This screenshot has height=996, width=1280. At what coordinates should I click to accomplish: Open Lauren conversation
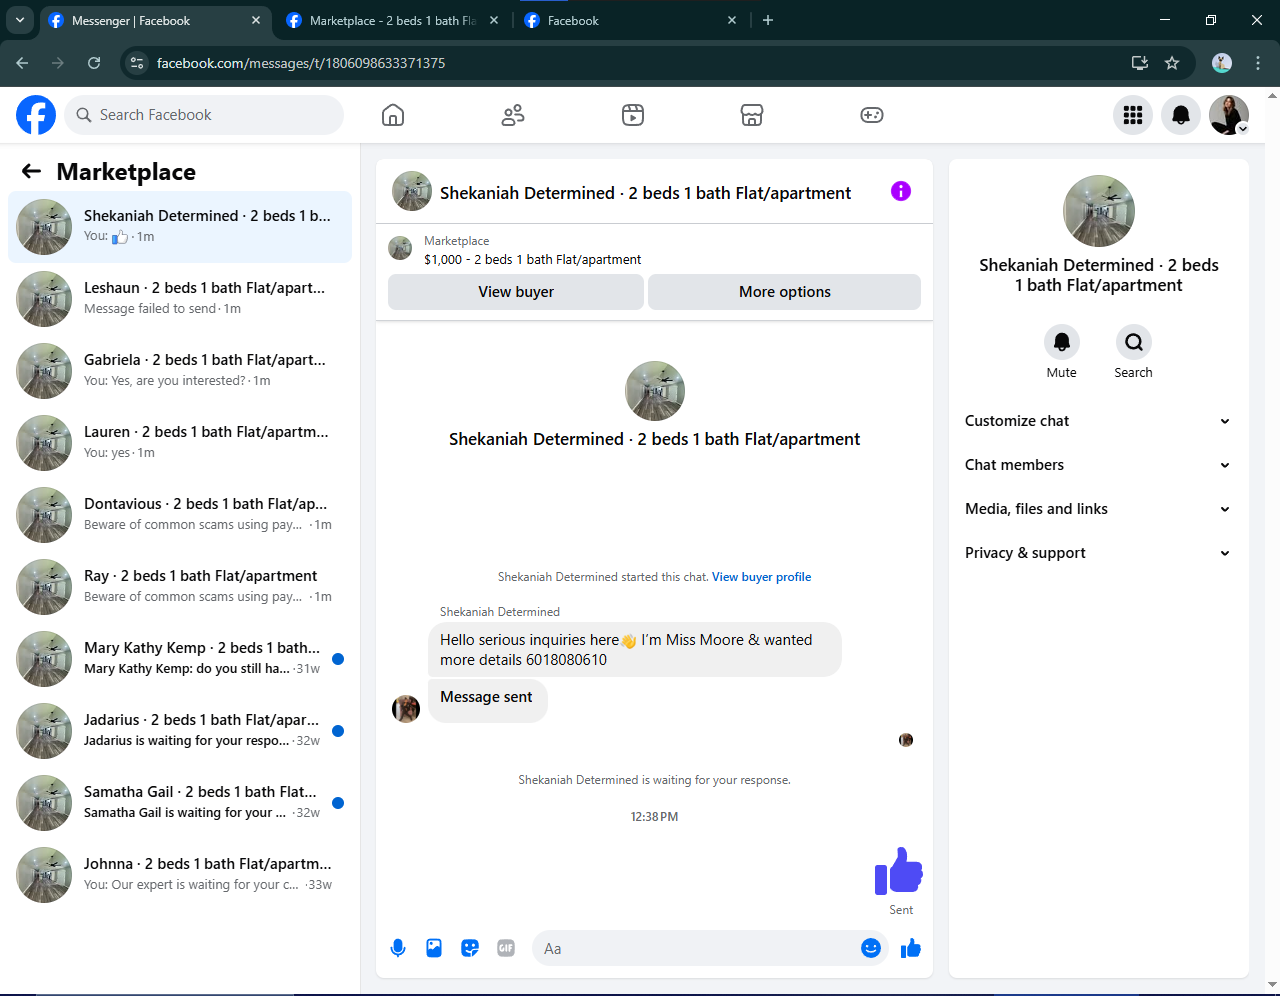[x=180, y=443]
